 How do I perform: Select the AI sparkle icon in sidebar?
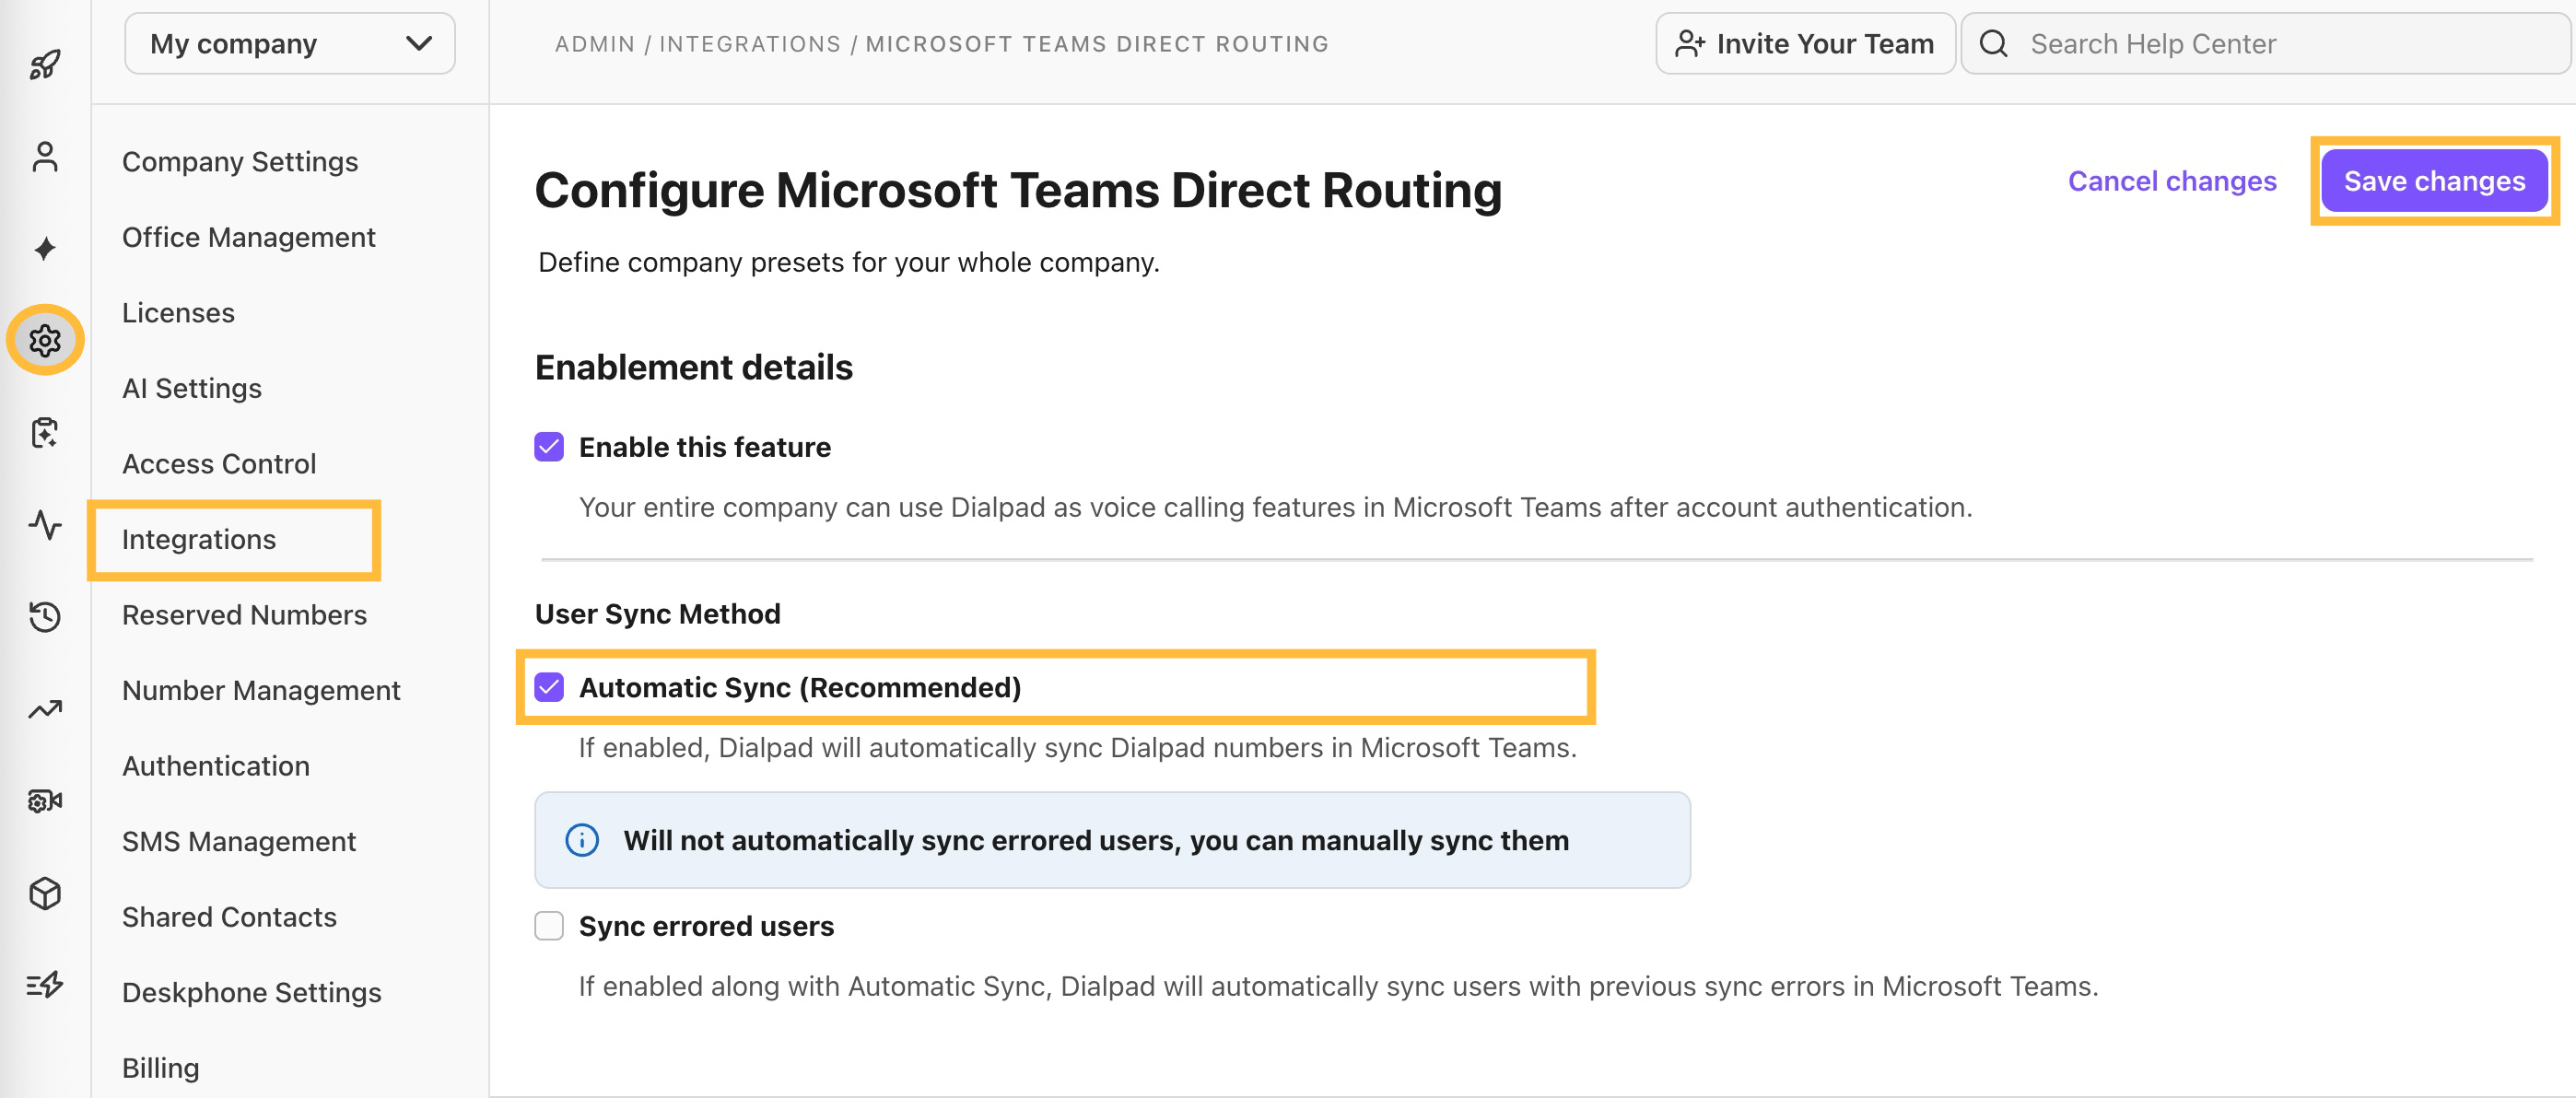[x=45, y=249]
